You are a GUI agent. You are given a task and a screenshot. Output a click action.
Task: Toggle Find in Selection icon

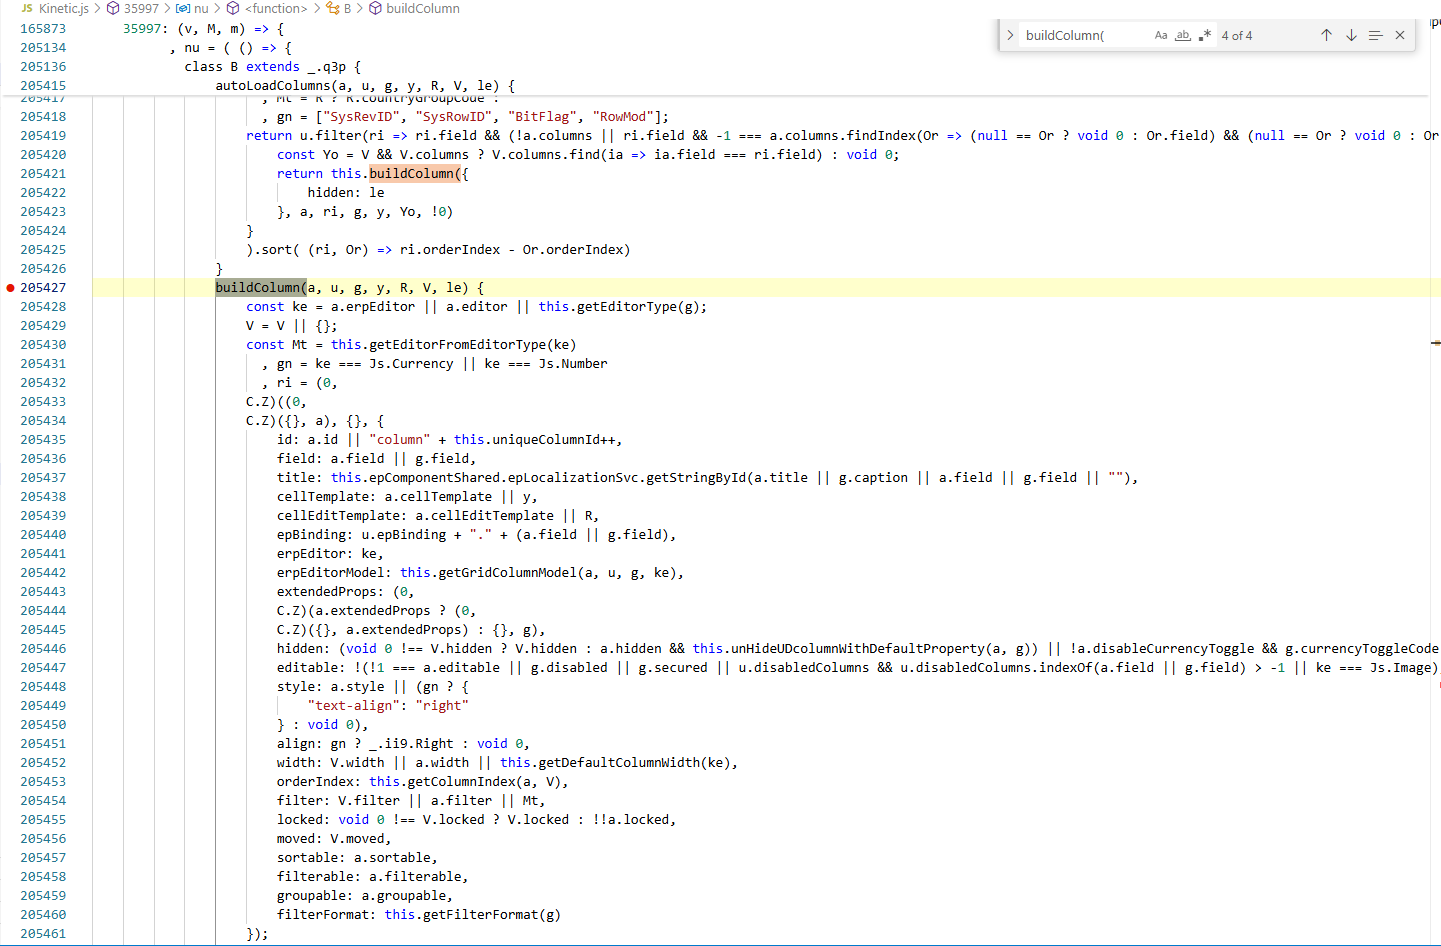[1376, 35]
